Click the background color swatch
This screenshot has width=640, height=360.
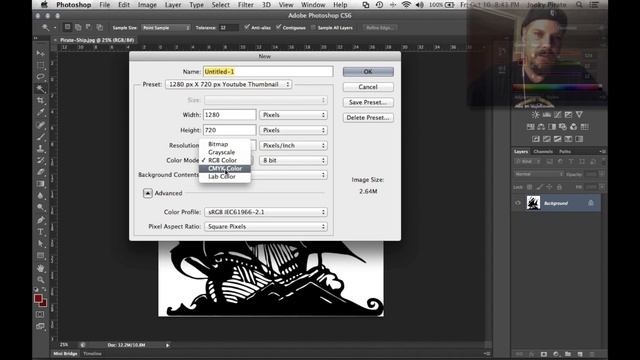point(44,304)
